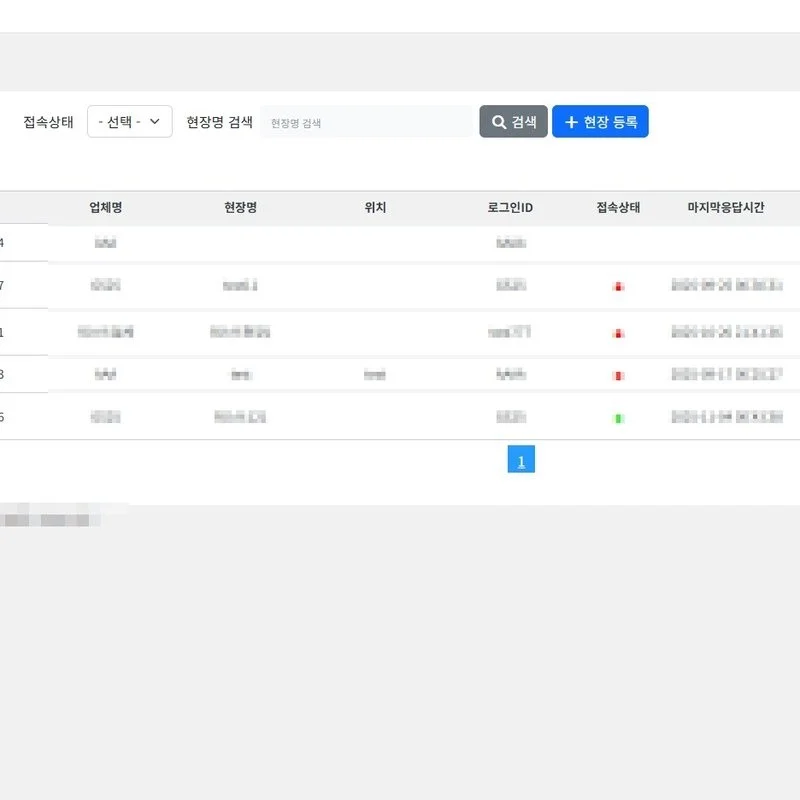Select page 1 in pagination

click(x=521, y=459)
